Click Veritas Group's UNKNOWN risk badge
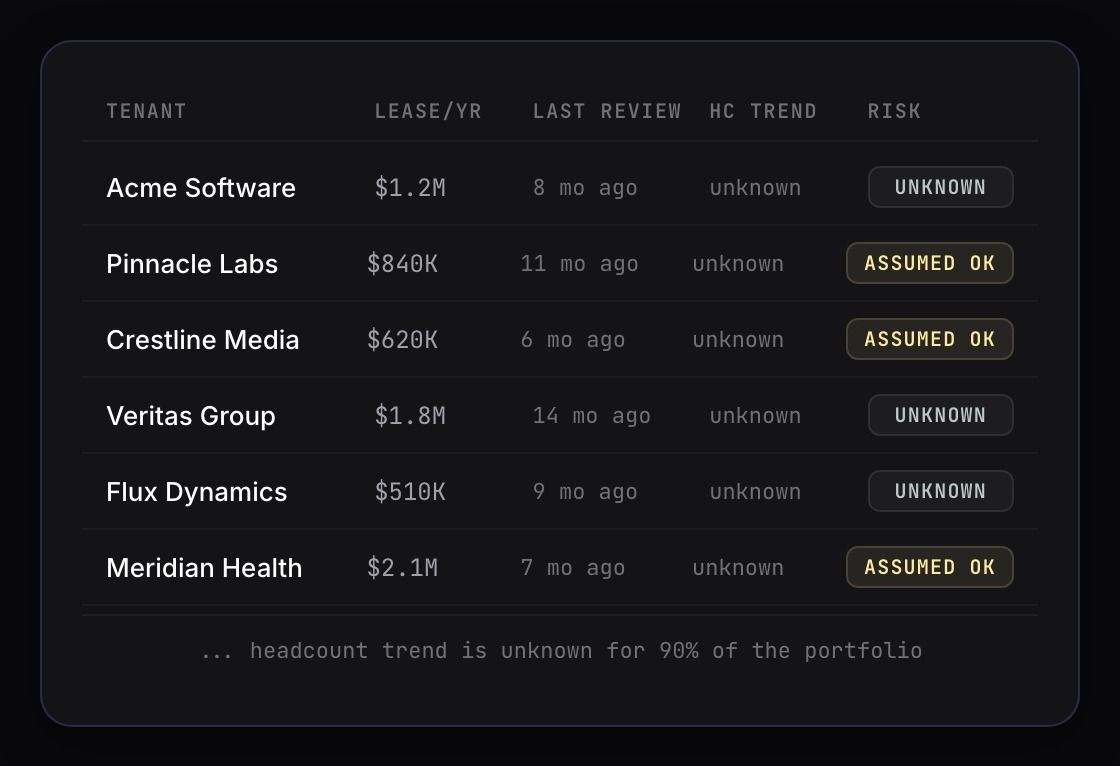 tap(941, 415)
